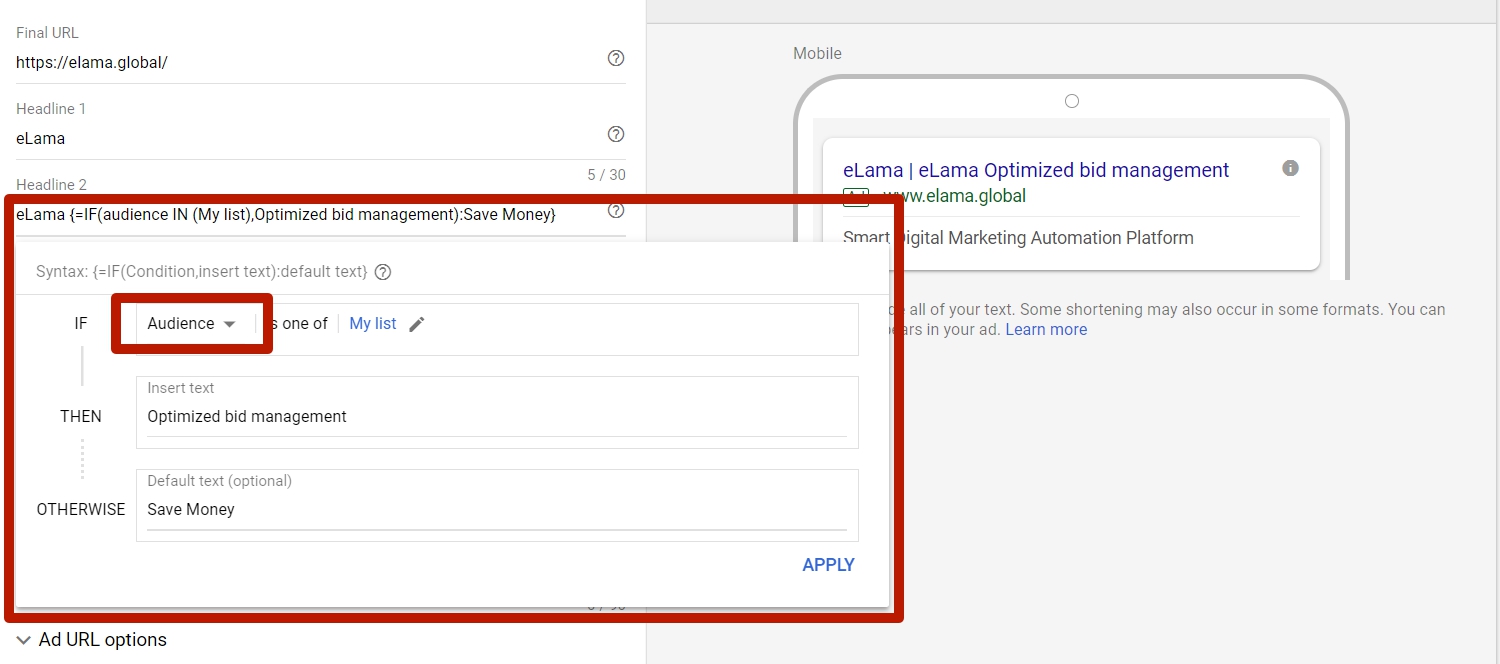This screenshot has width=1500, height=664.
Task: Open the My list audience link
Action: pos(373,324)
